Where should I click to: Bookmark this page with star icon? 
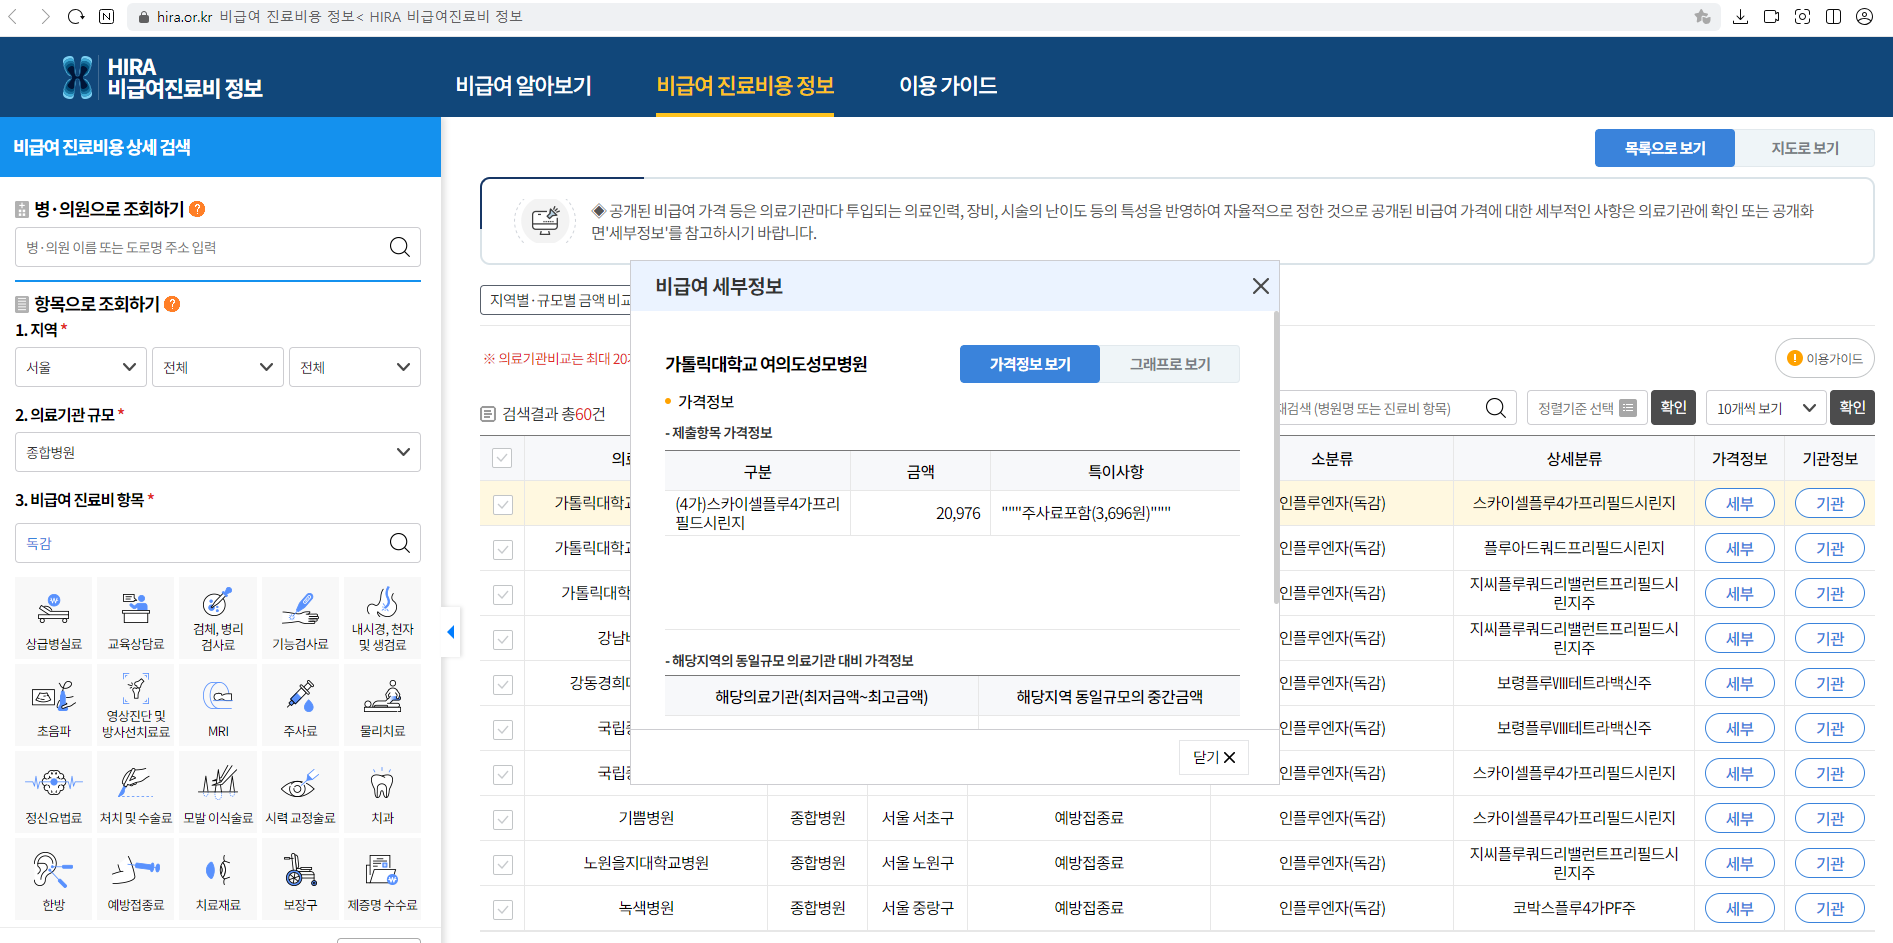pyautogui.click(x=1702, y=16)
